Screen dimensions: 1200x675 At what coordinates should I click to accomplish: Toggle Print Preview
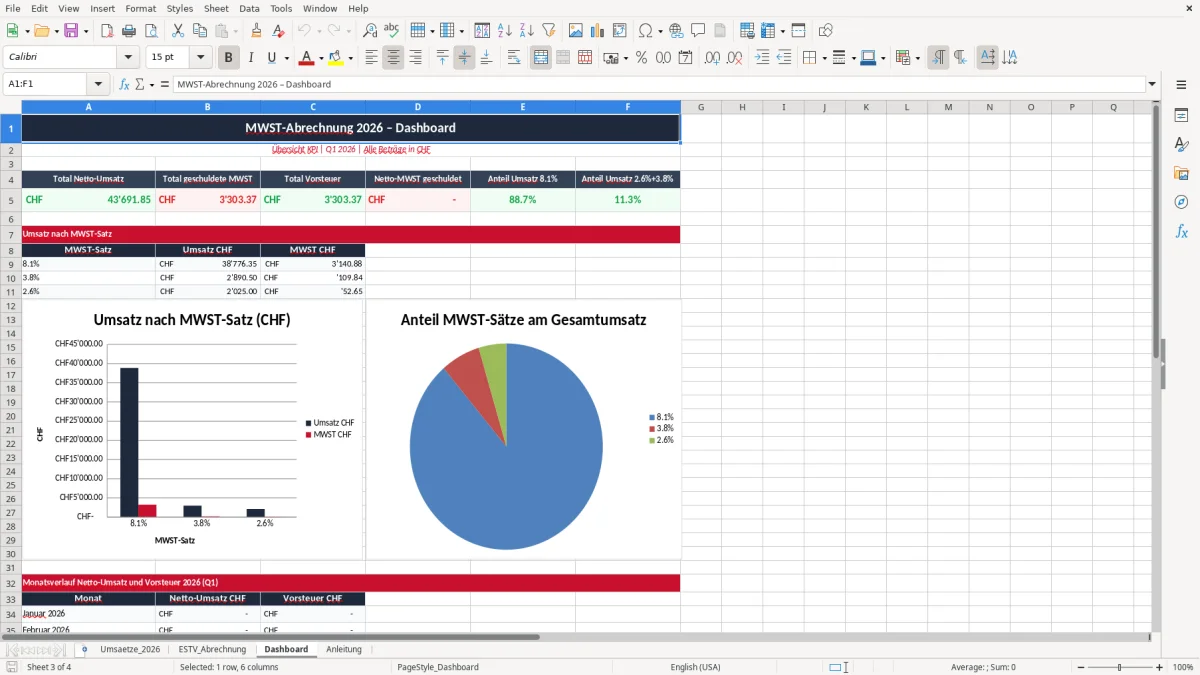pos(151,31)
